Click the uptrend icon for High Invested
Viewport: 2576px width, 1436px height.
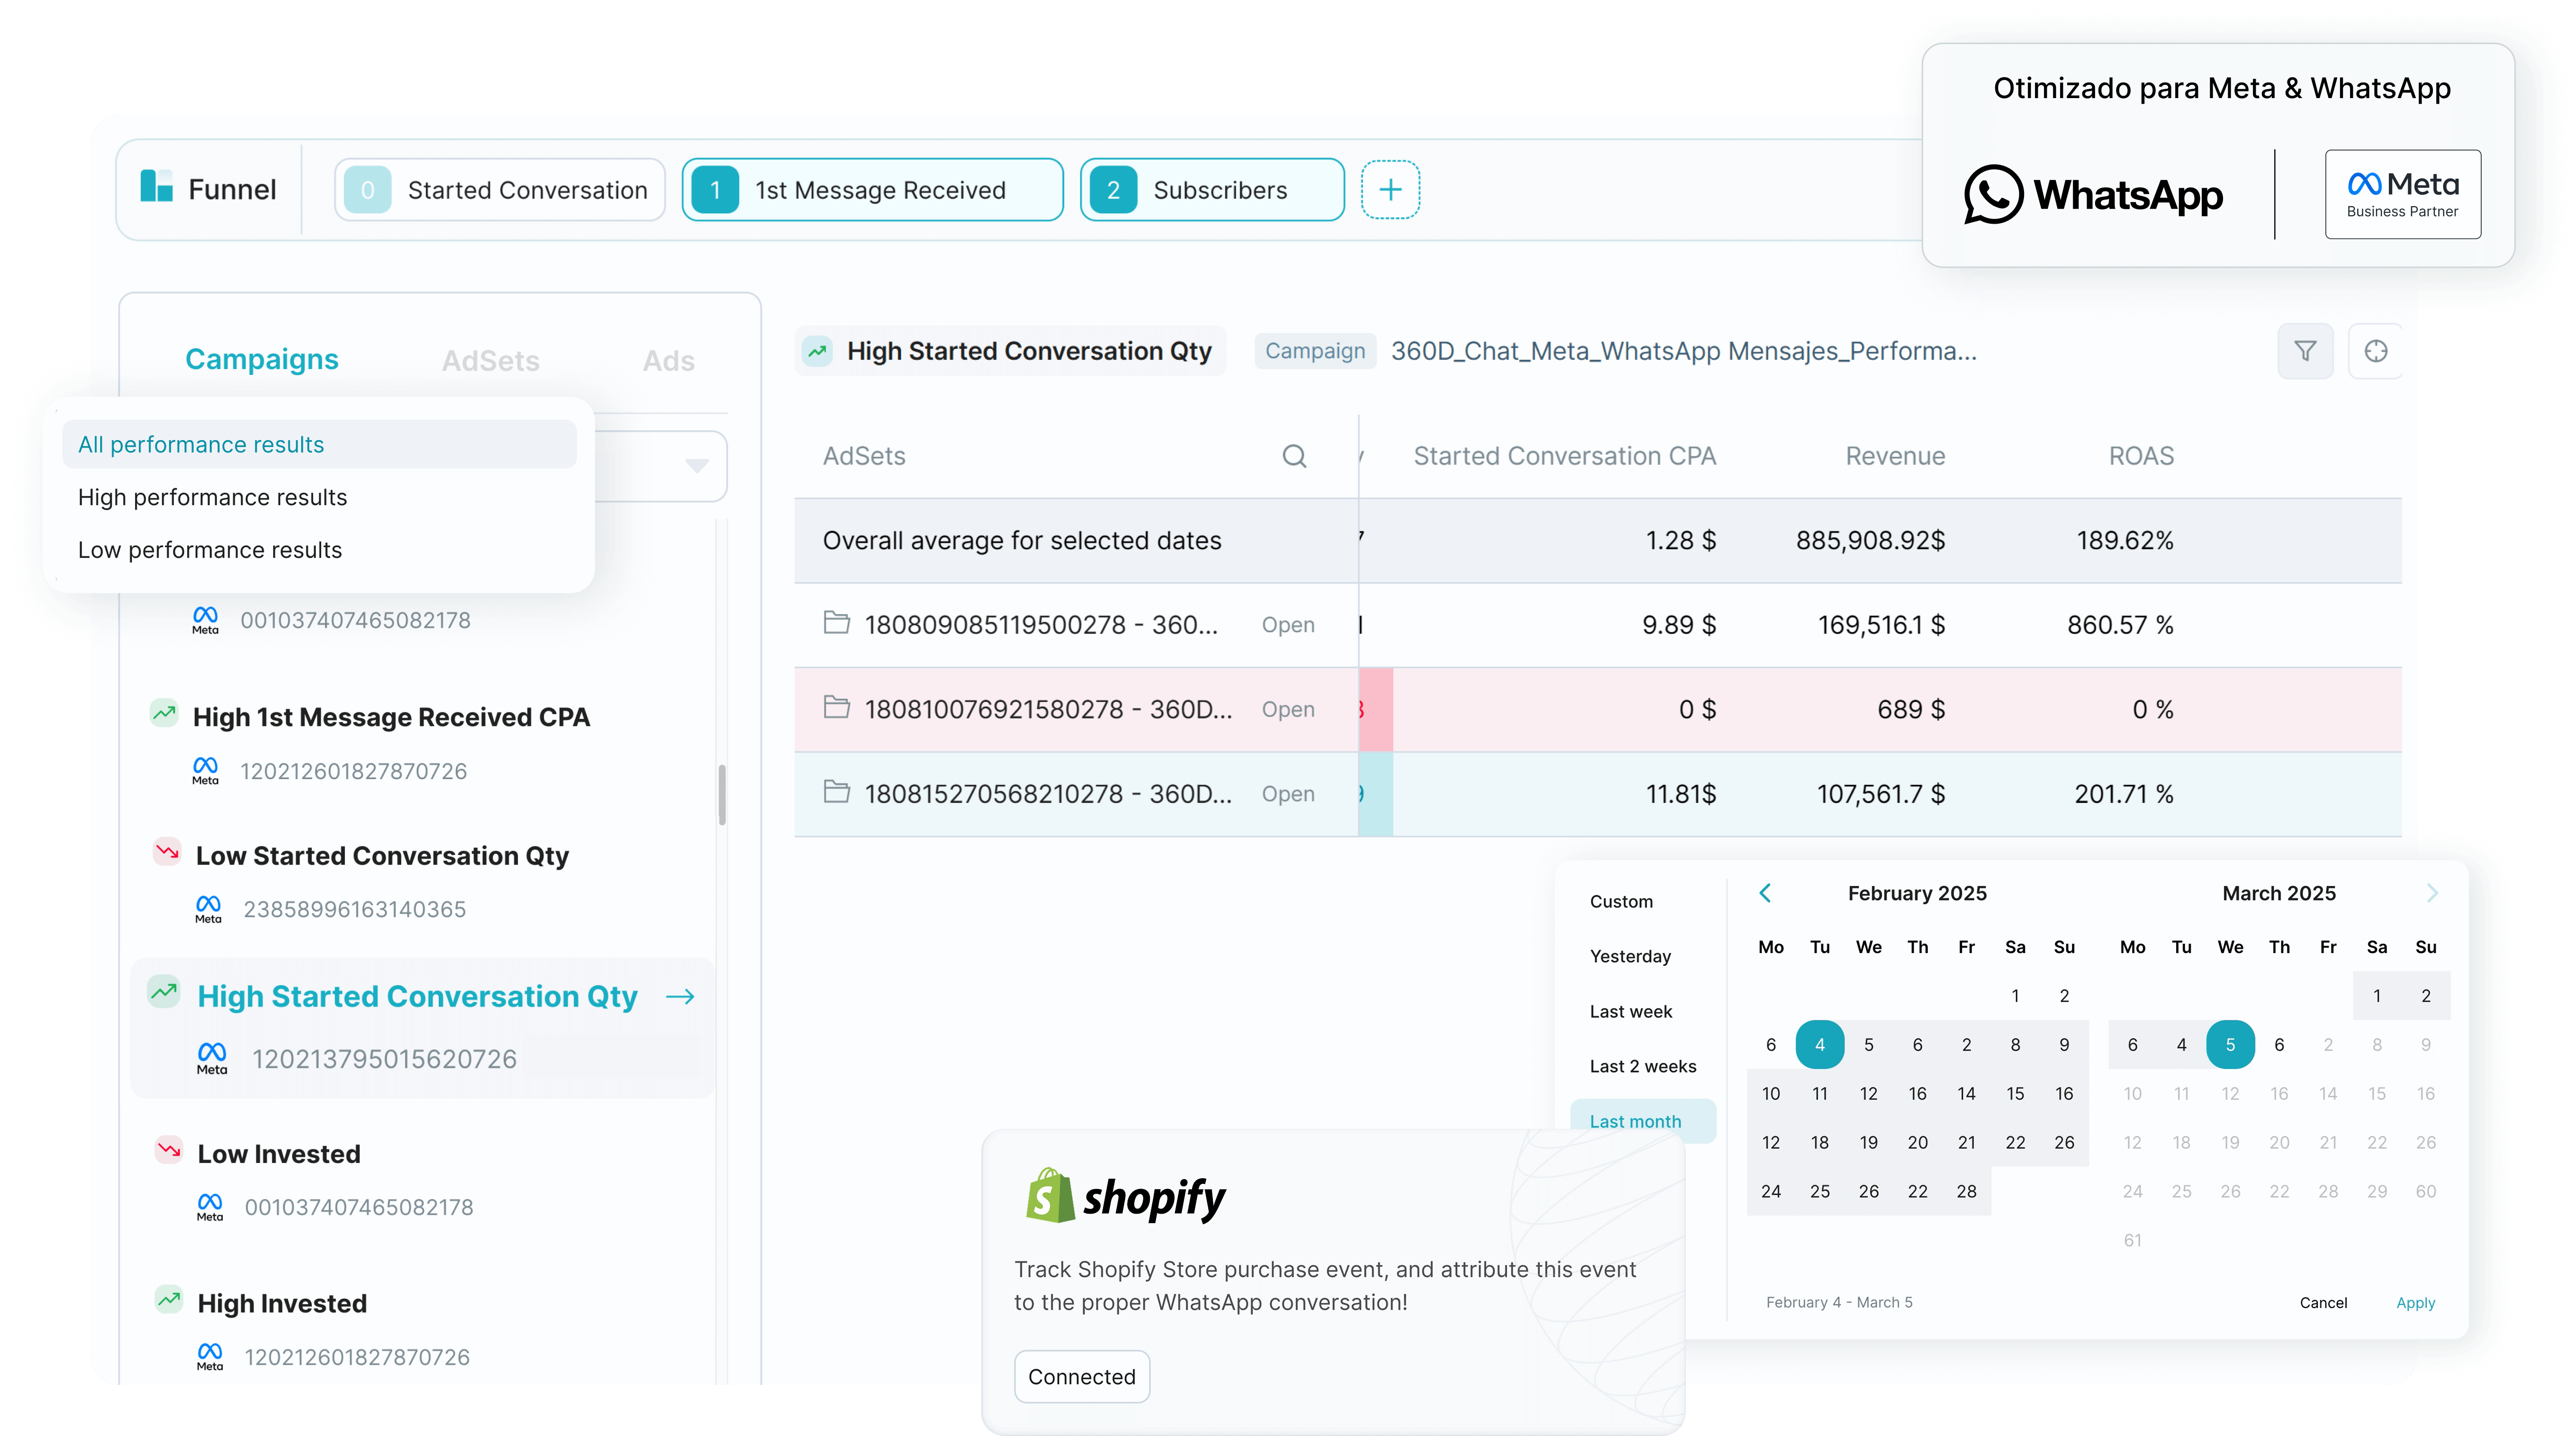169,1300
